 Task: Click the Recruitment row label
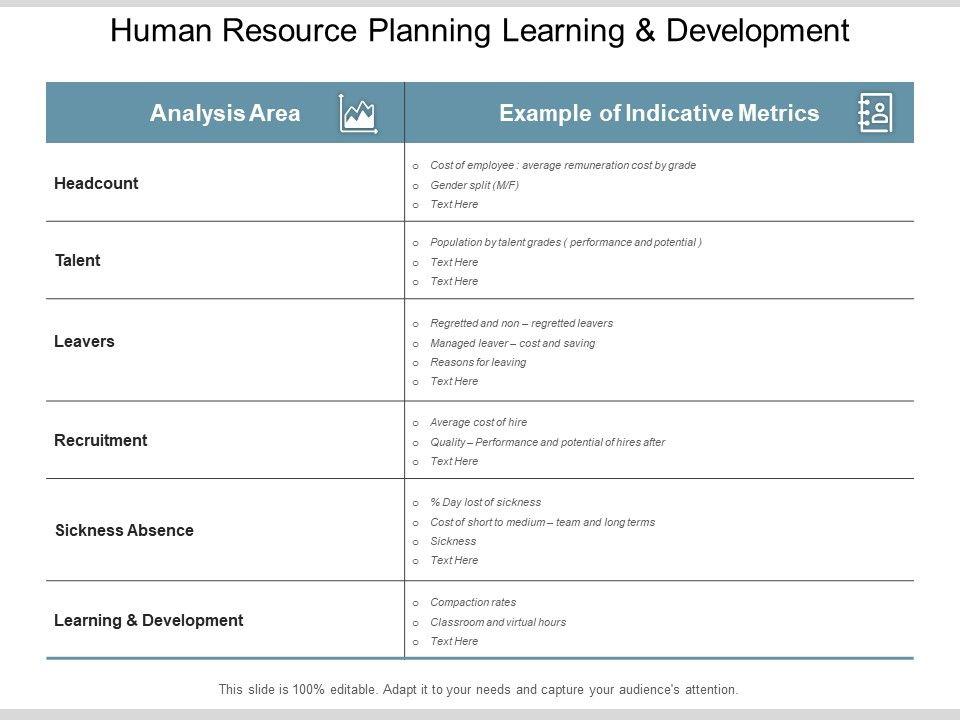coord(100,440)
